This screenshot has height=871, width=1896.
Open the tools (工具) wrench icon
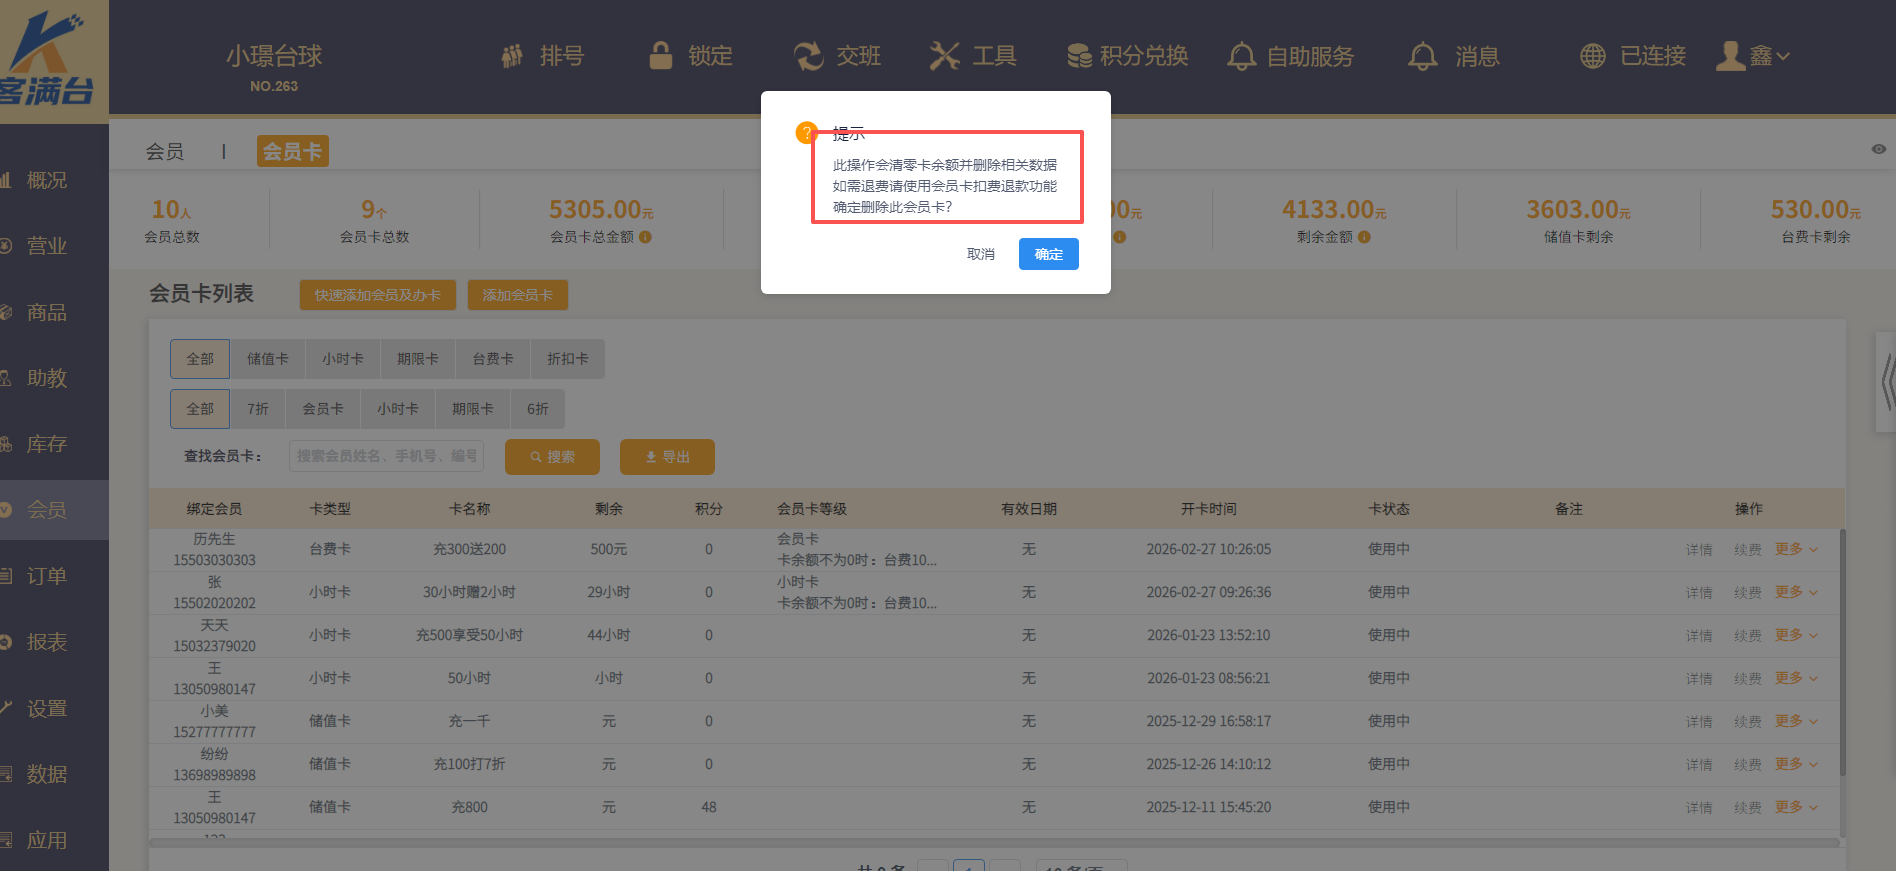point(944,56)
